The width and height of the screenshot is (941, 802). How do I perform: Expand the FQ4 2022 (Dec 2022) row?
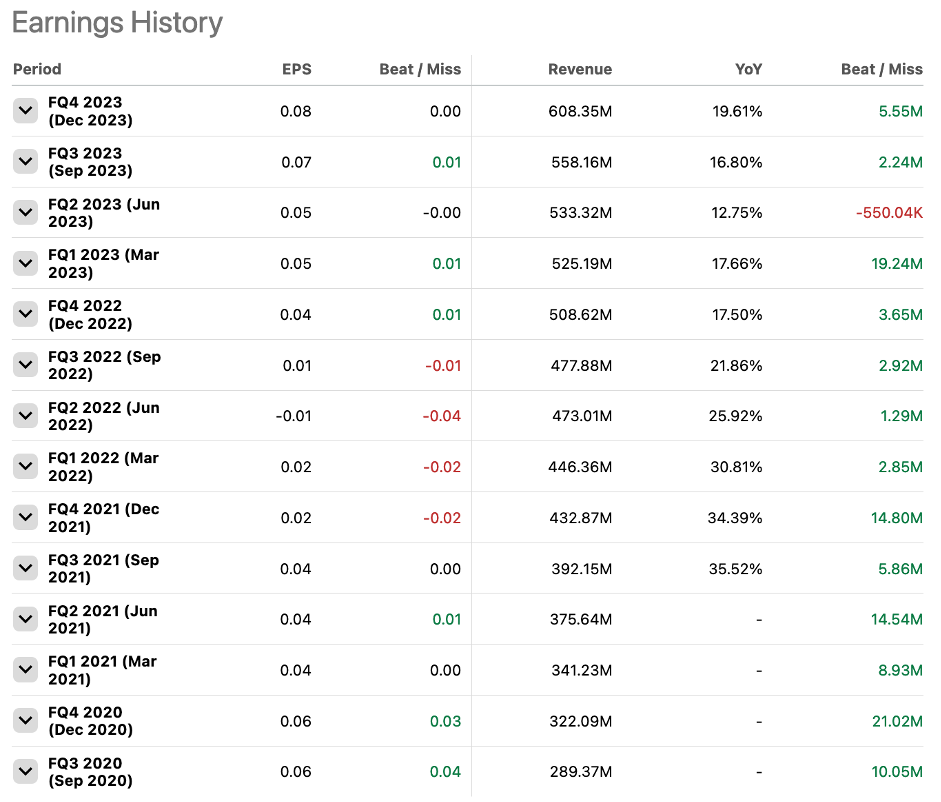pyautogui.click(x=25, y=314)
